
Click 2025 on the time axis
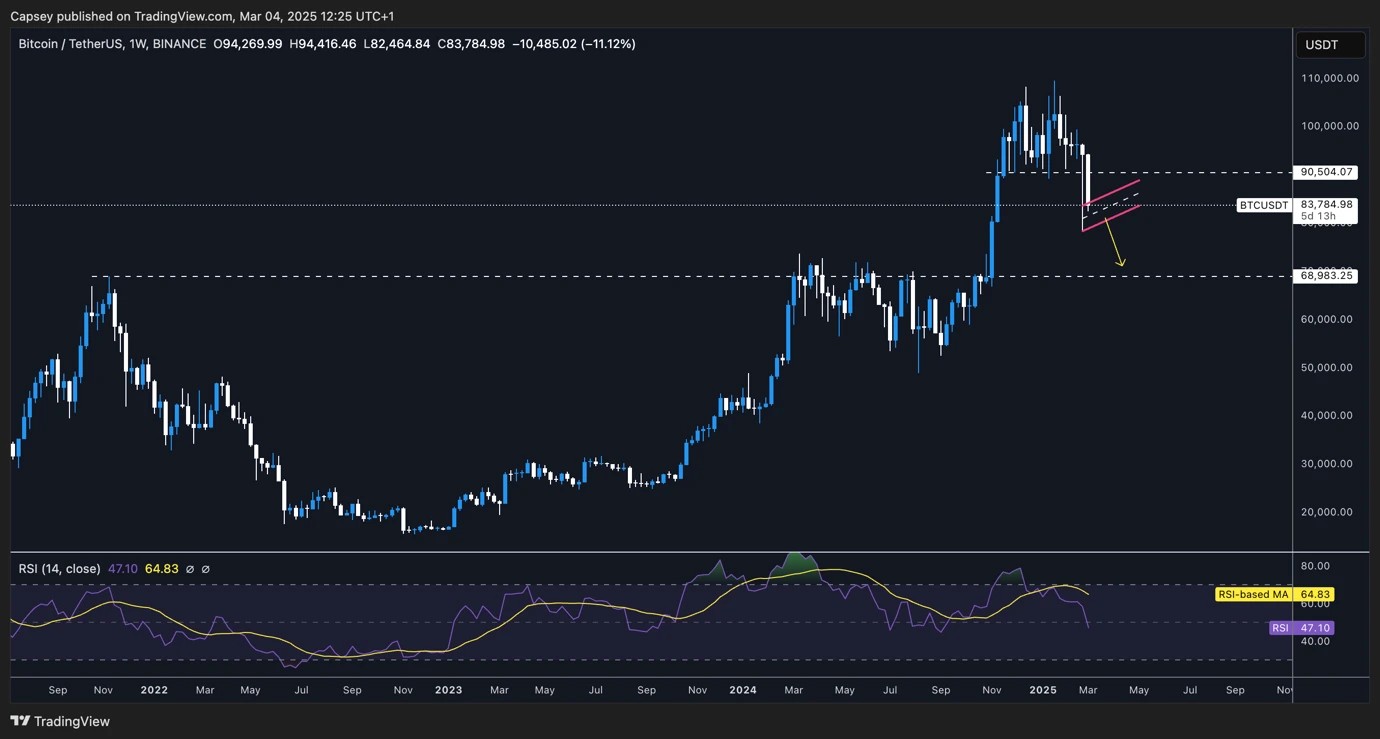click(1043, 690)
